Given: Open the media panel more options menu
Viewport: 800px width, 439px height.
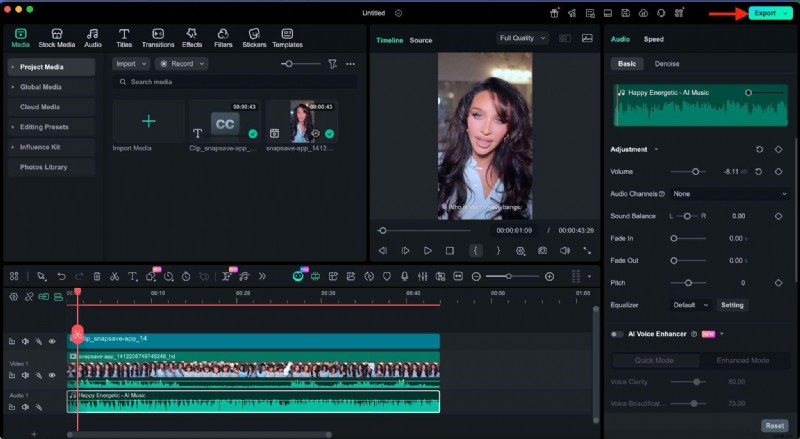Looking at the screenshot, I should [x=351, y=64].
